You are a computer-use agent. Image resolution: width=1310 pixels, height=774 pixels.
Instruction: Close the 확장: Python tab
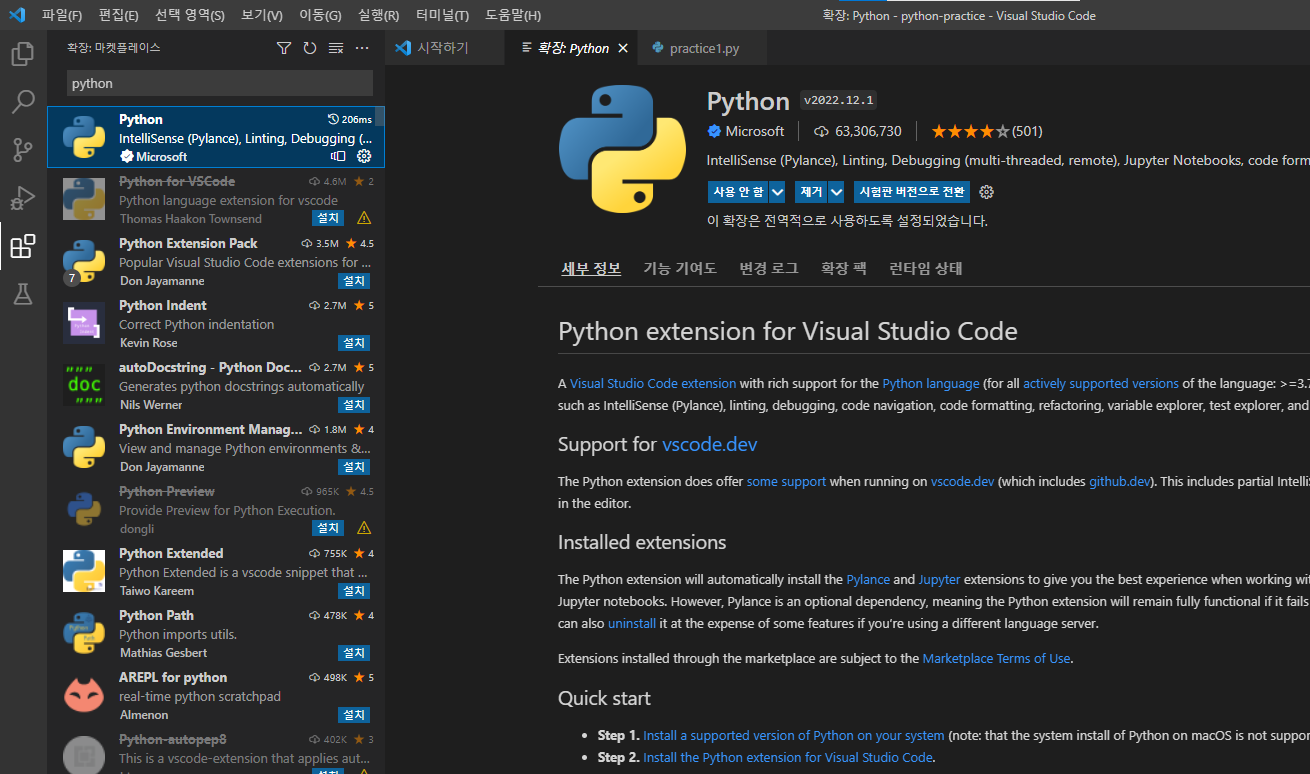tap(624, 48)
